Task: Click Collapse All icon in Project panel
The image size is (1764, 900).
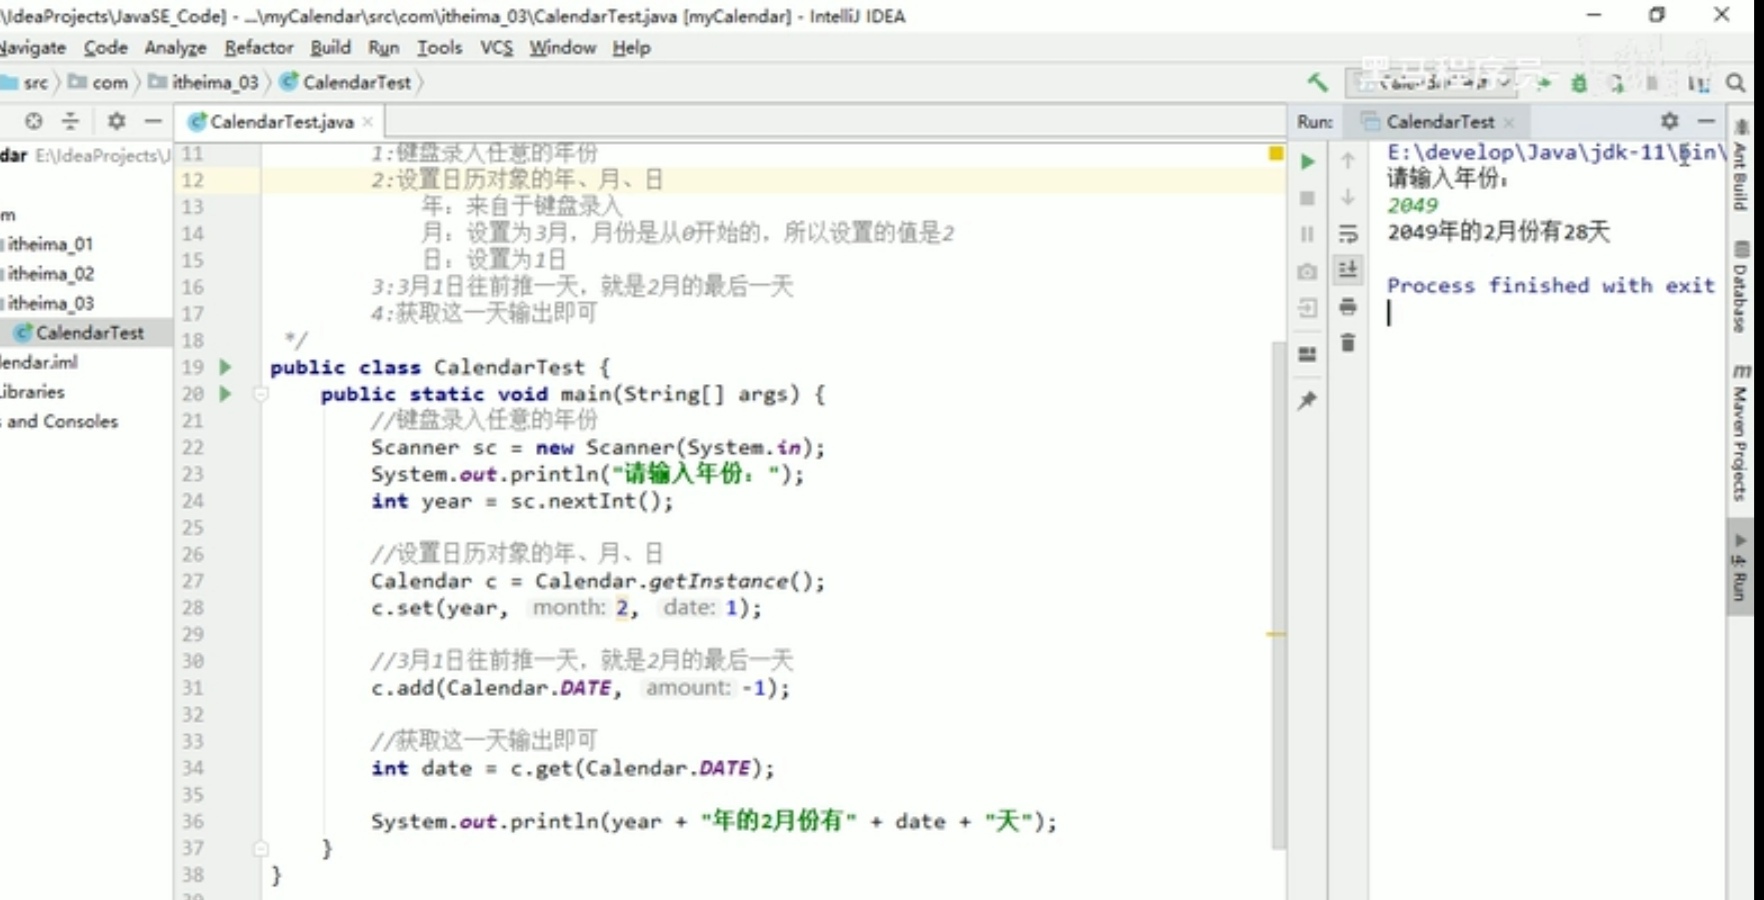Action: point(70,121)
